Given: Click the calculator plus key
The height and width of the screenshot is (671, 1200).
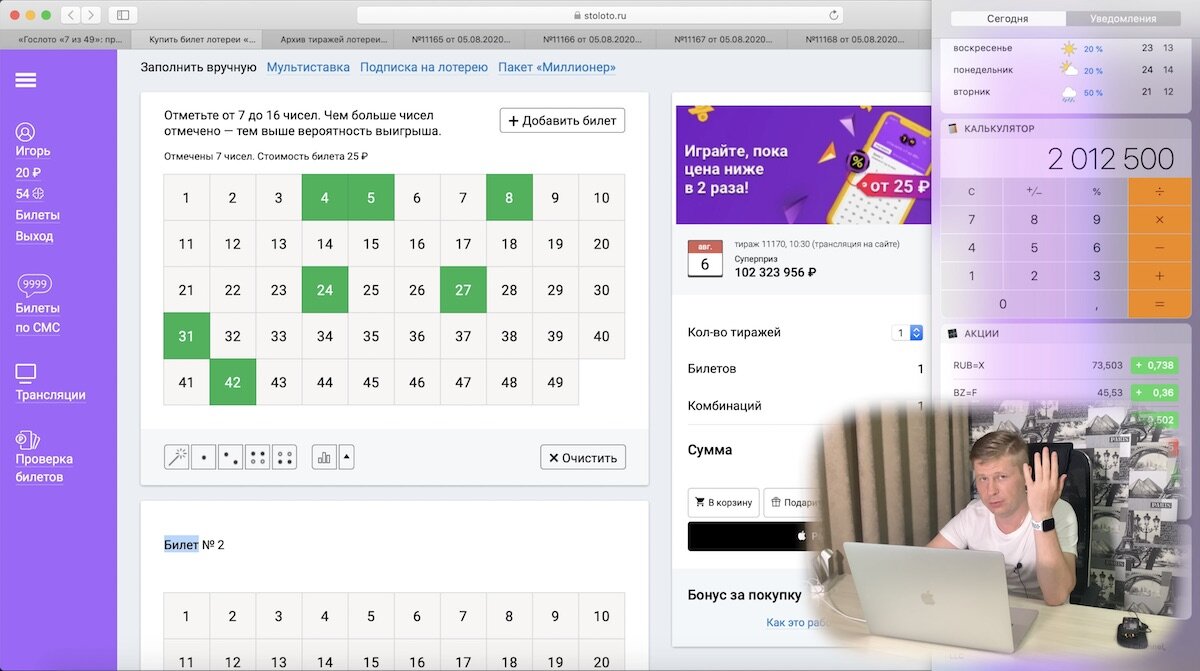Looking at the screenshot, I should (x=1160, y=275).
